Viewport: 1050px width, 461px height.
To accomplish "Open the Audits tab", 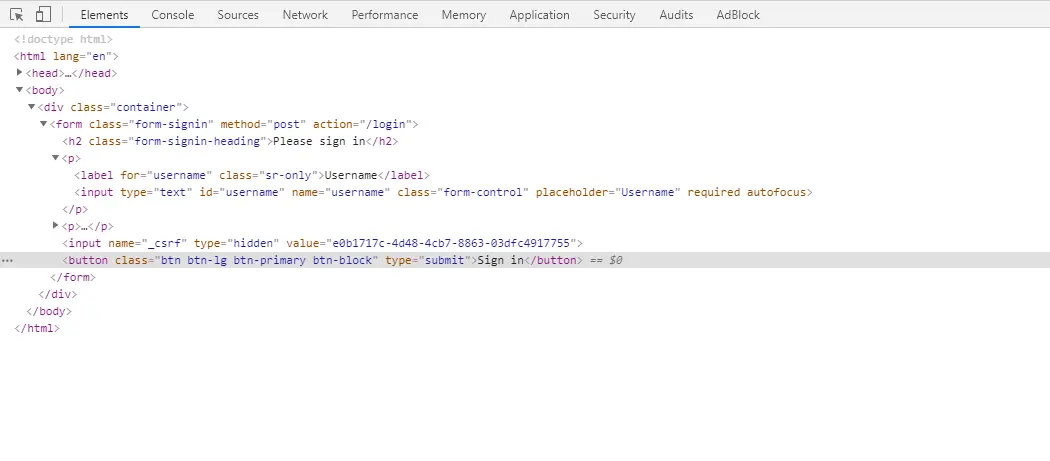I will tap(676, 15).
